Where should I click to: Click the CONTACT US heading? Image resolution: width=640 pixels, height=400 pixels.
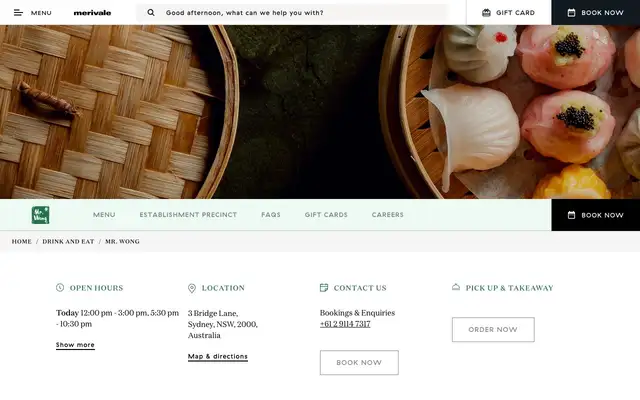tap(360, 288)
